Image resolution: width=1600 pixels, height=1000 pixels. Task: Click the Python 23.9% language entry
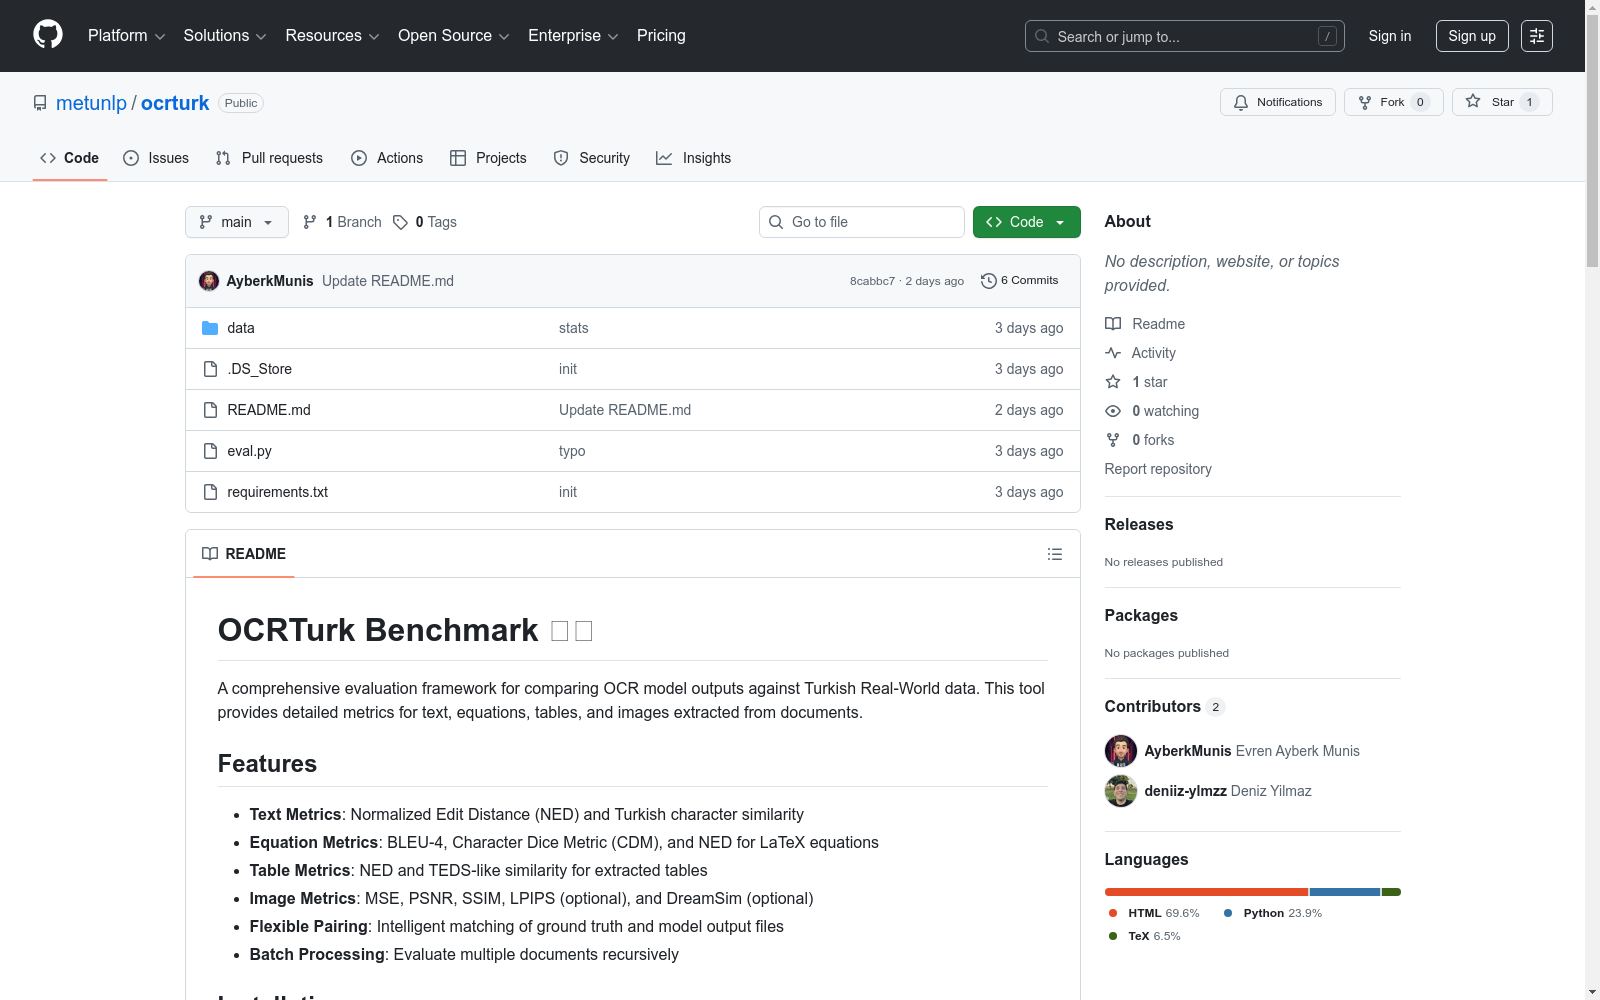1273,913
